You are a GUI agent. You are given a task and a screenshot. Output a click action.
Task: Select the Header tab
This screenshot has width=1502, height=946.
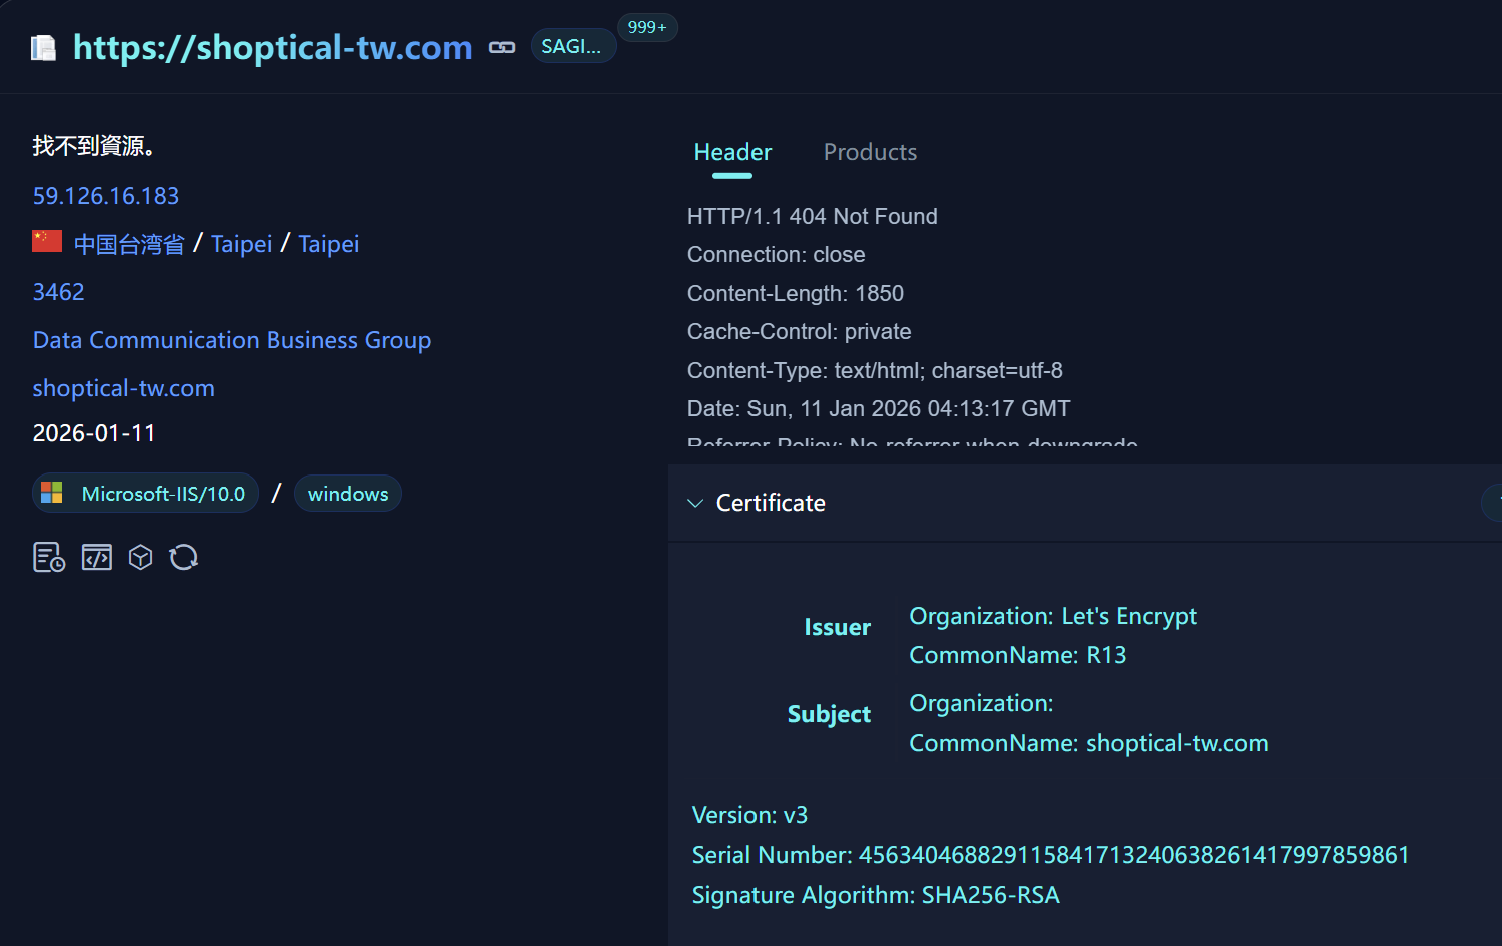[733, 152]
